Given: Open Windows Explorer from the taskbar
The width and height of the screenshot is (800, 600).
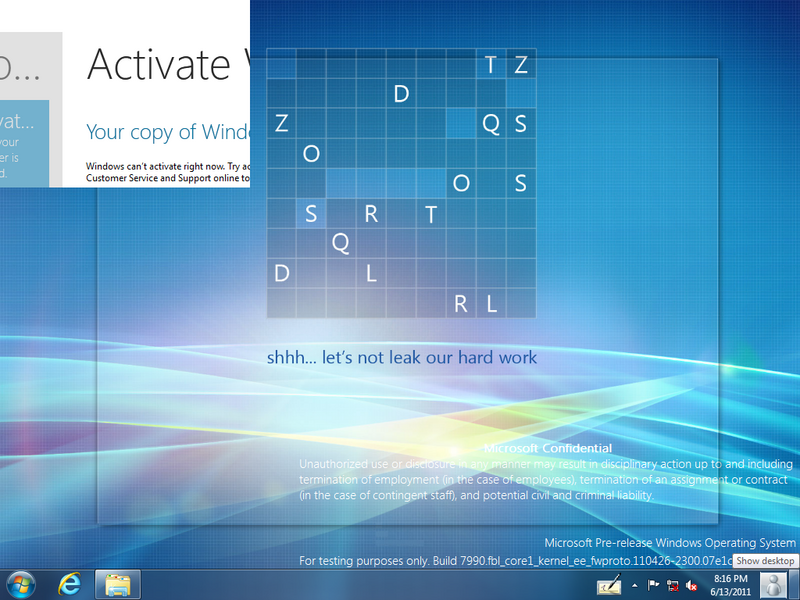Looking at the screenshot, I should pyautogui.click(x=117, y=585).
